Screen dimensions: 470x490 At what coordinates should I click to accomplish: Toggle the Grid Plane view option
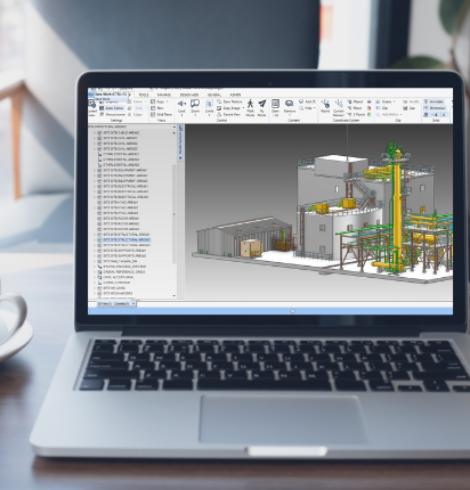pos(161,114)
